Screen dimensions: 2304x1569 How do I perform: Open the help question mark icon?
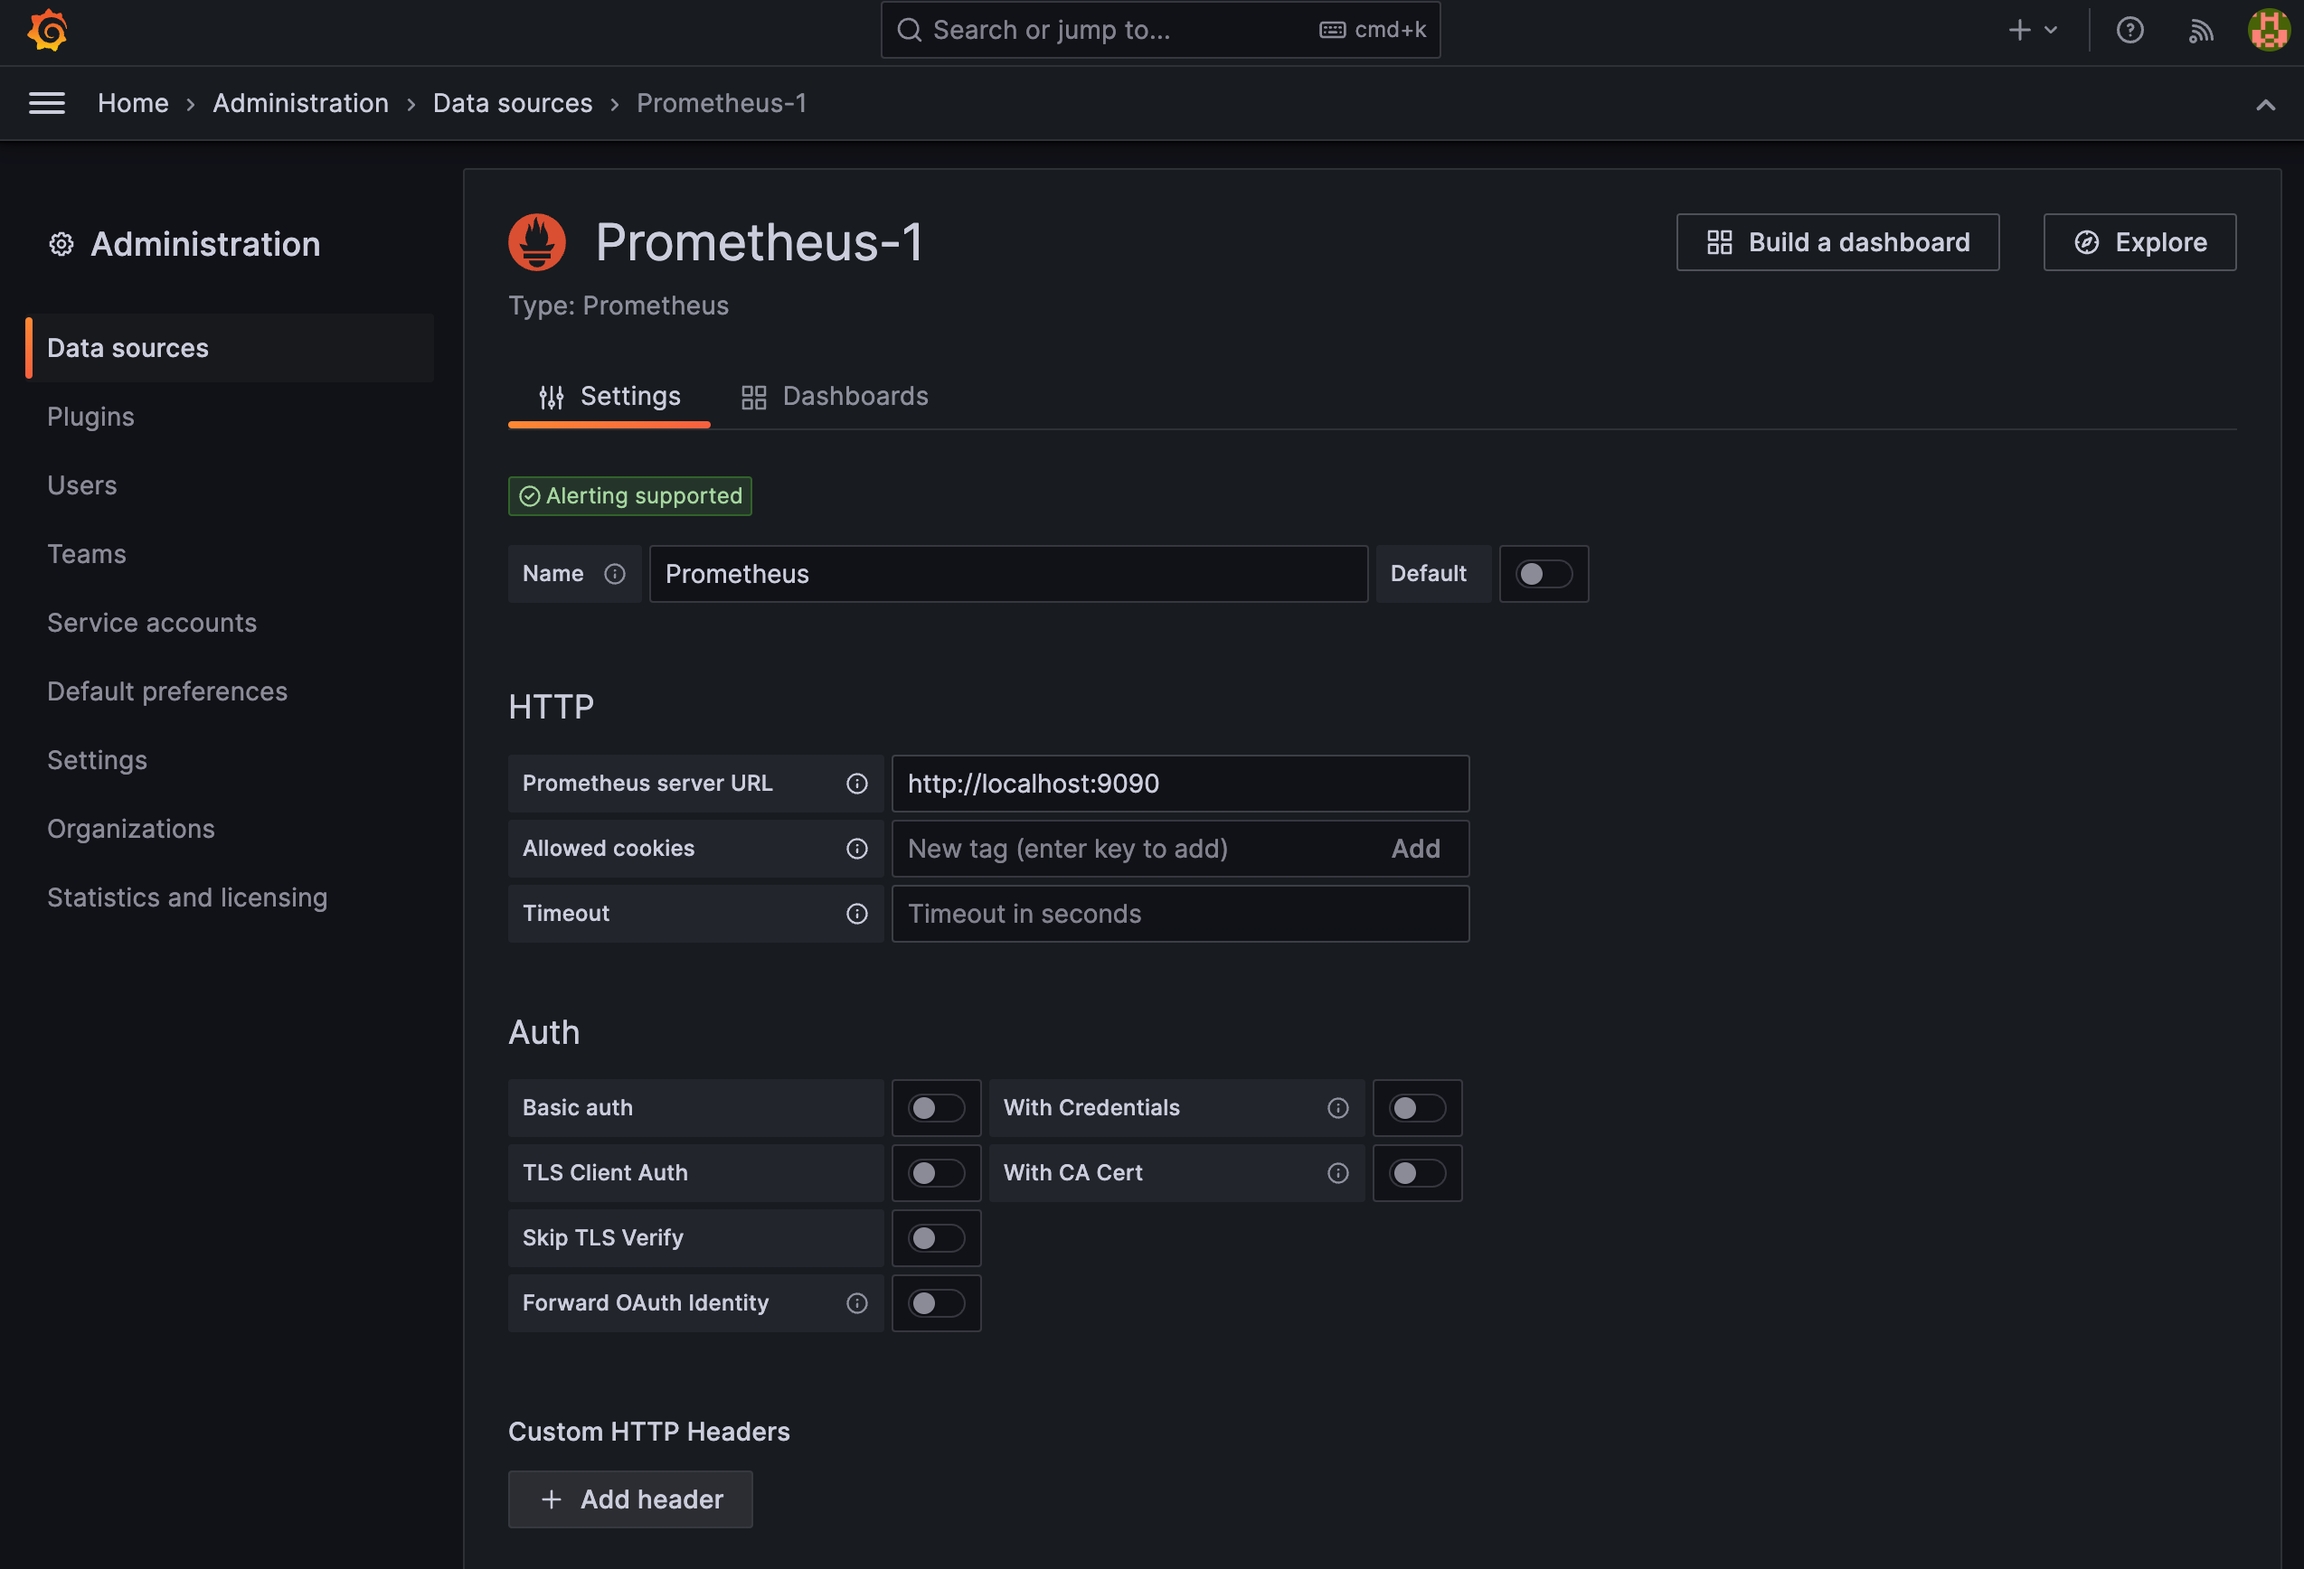pyautogui.click(x=2129, y=30)
